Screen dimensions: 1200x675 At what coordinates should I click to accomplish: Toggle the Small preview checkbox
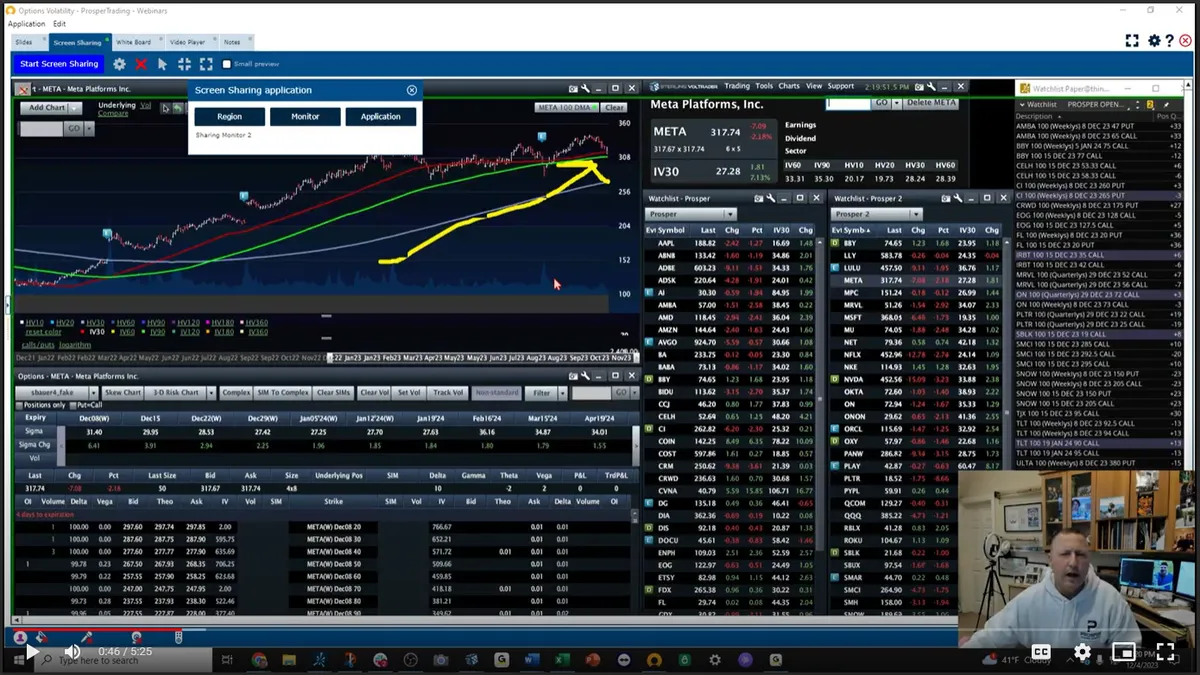point(228,63)
